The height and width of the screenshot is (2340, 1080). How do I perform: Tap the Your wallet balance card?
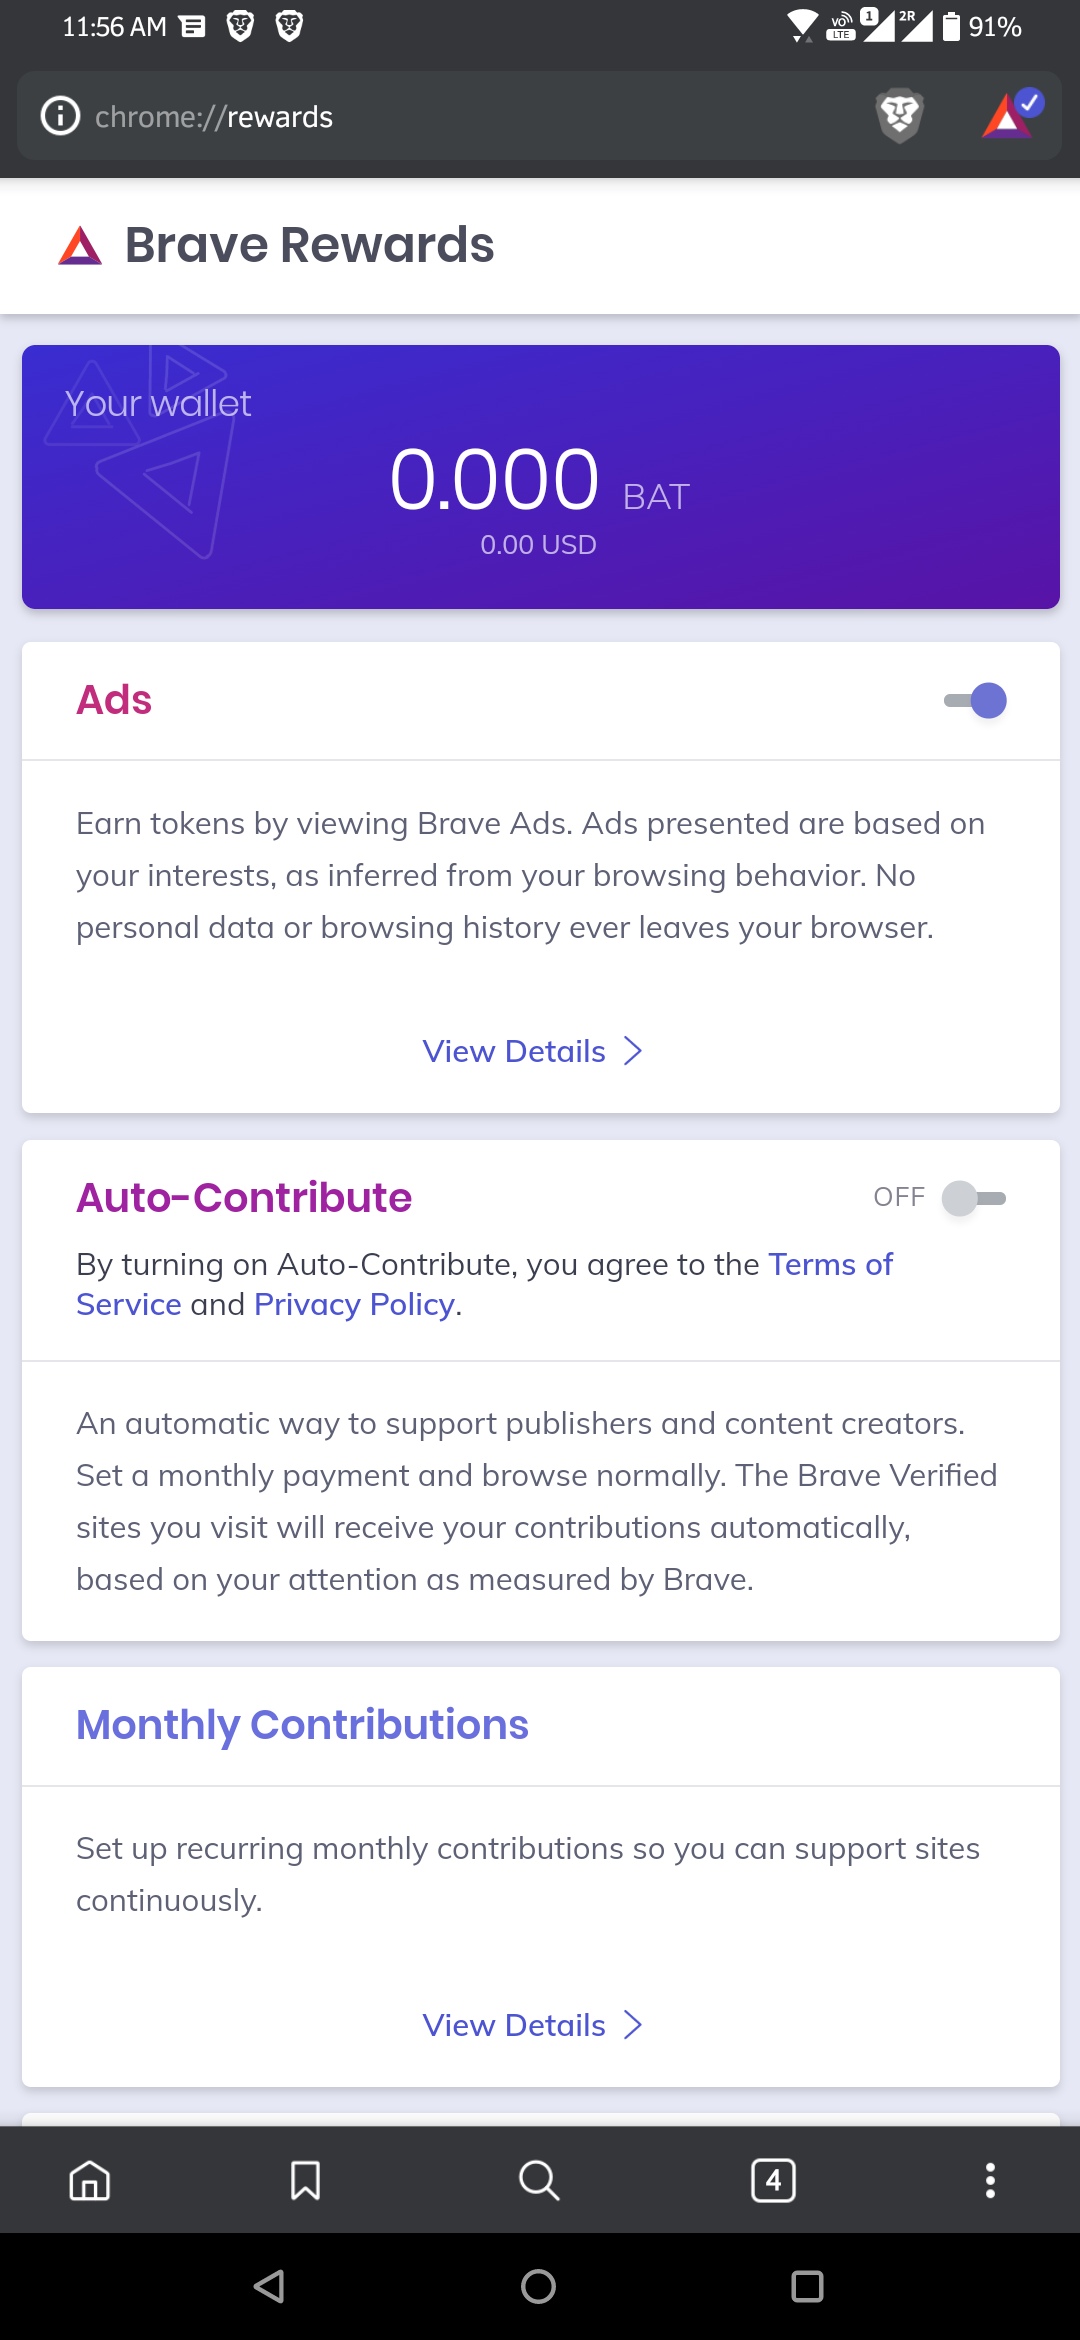pyautogui.click(x=540, y=477)
